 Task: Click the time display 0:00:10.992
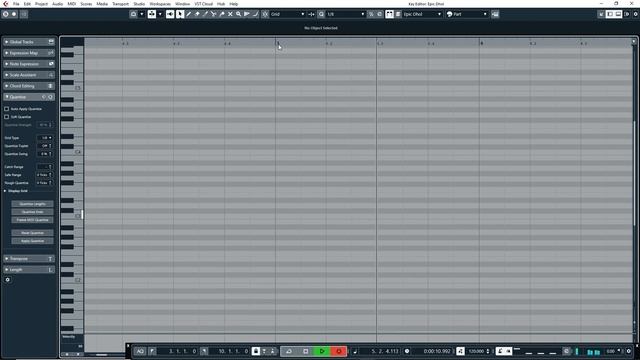click(x=437, y=351)
